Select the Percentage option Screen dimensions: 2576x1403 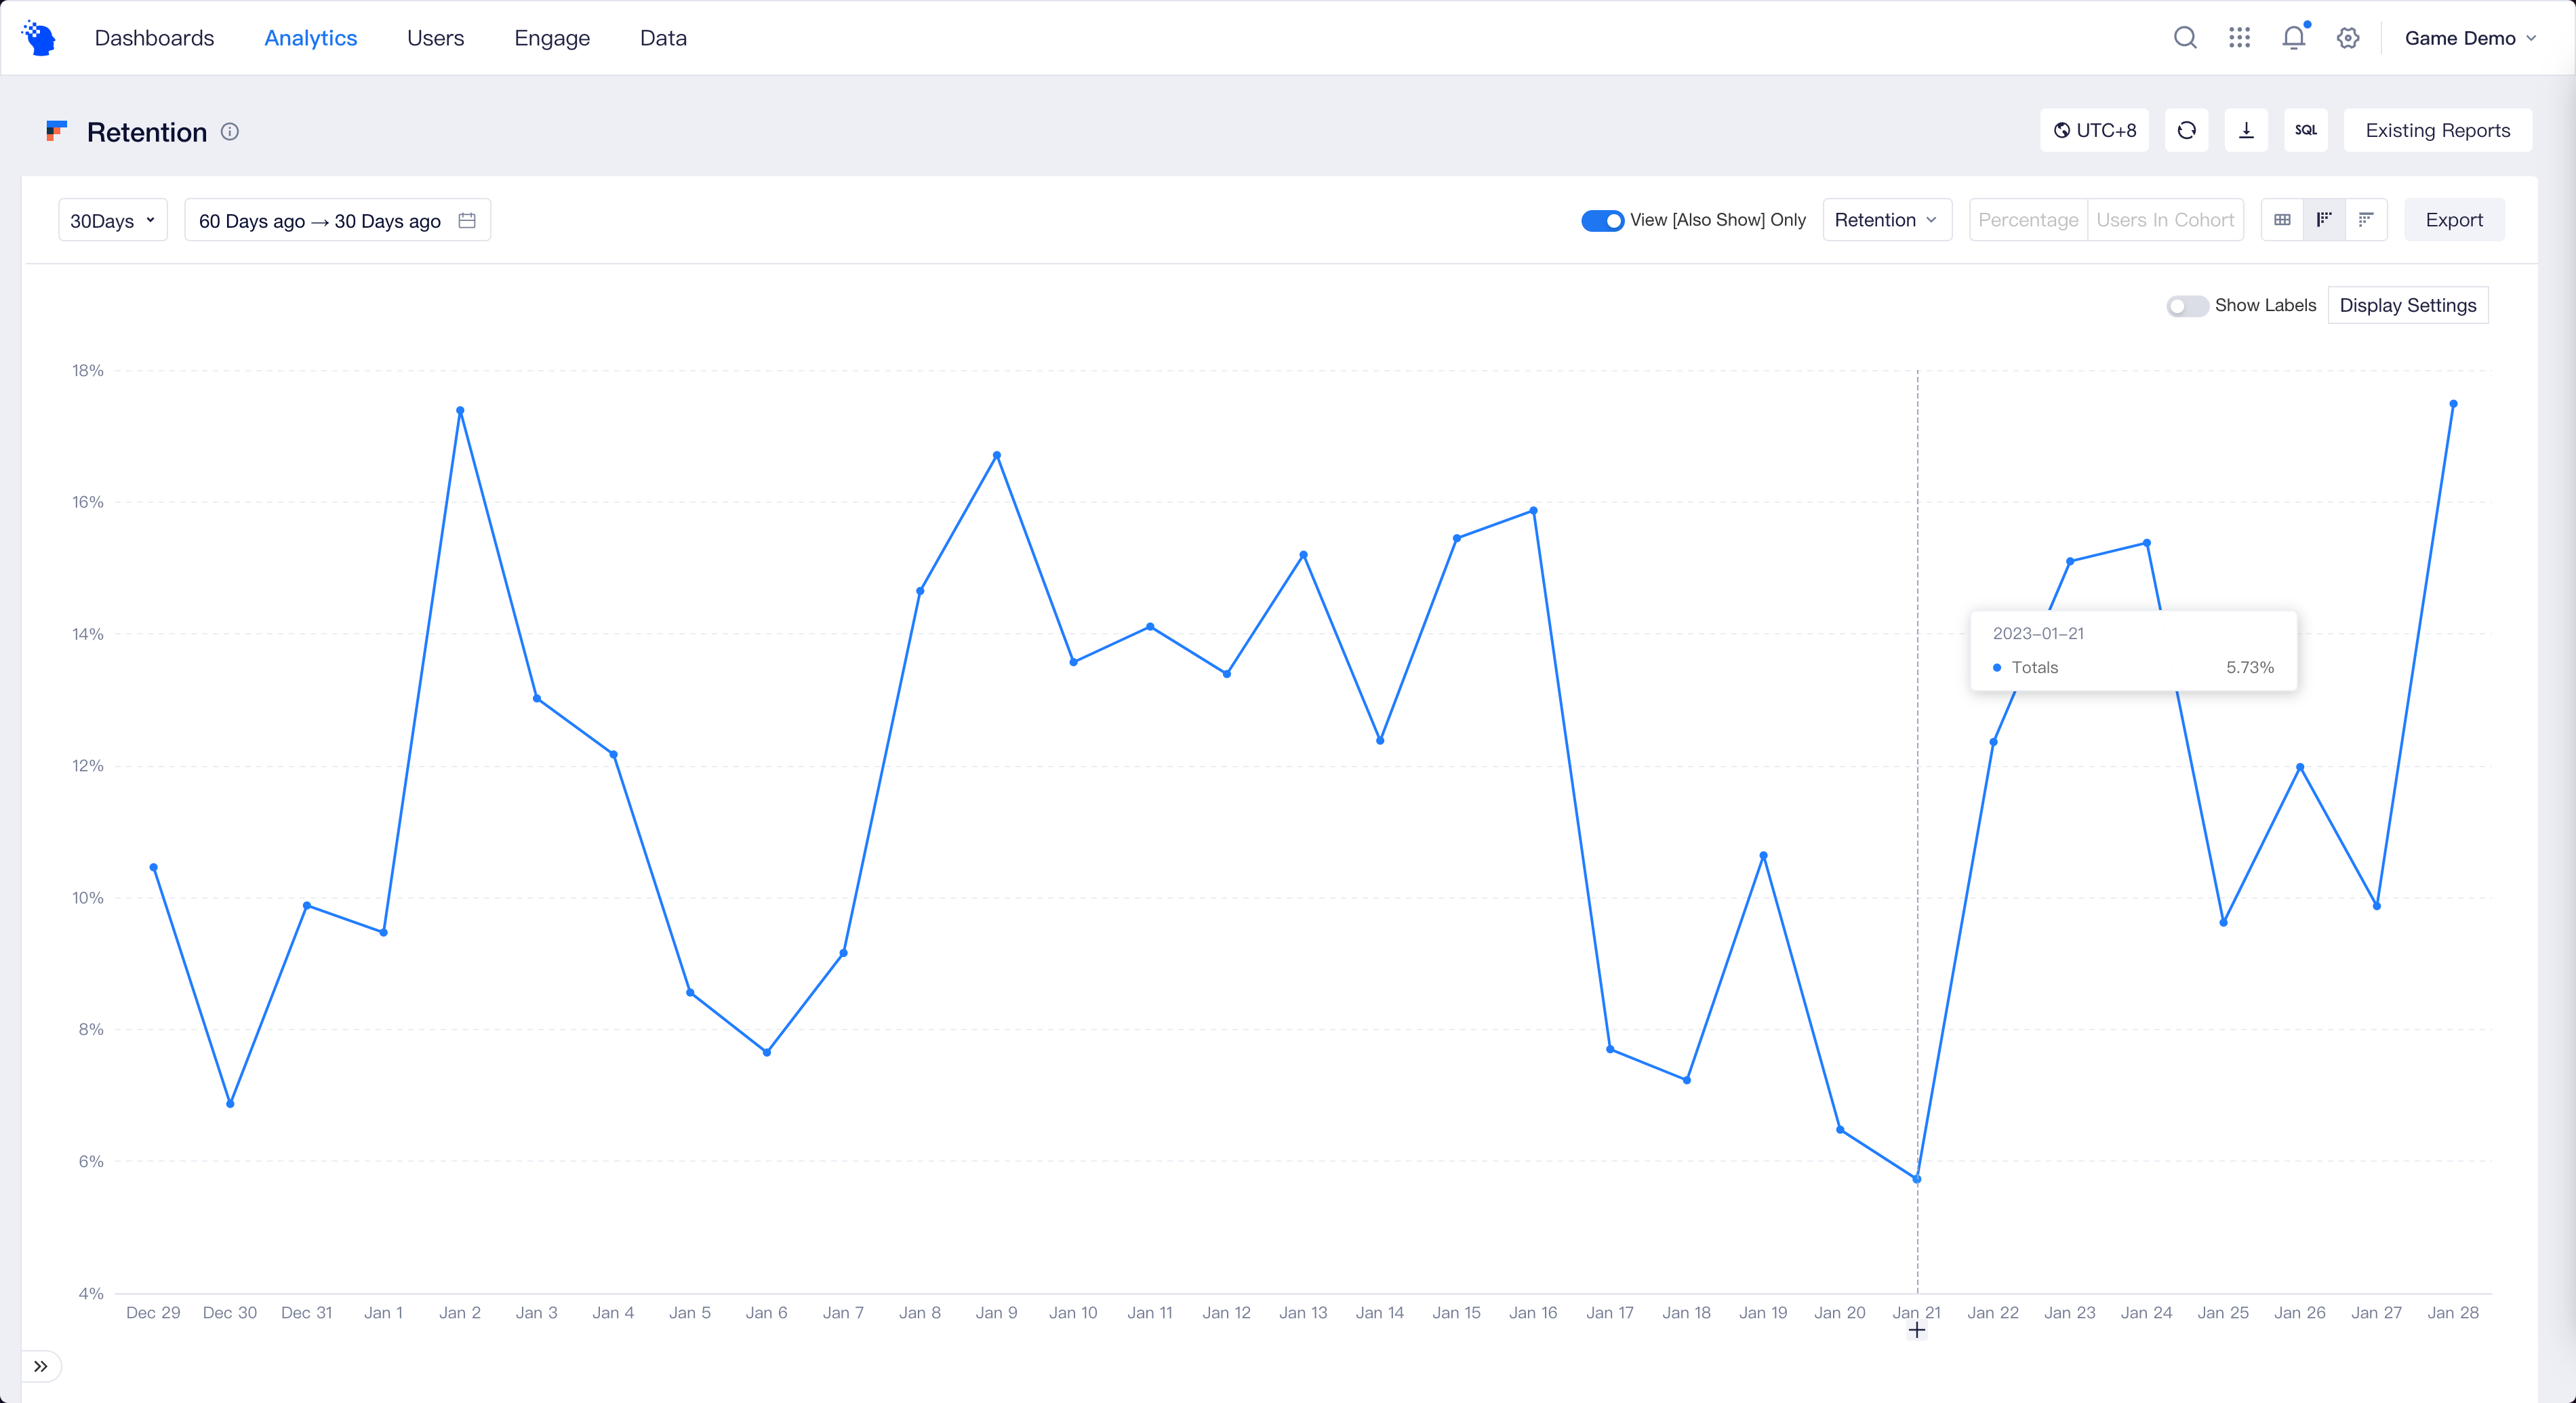pyautogui.click(x=2028, y=220)
